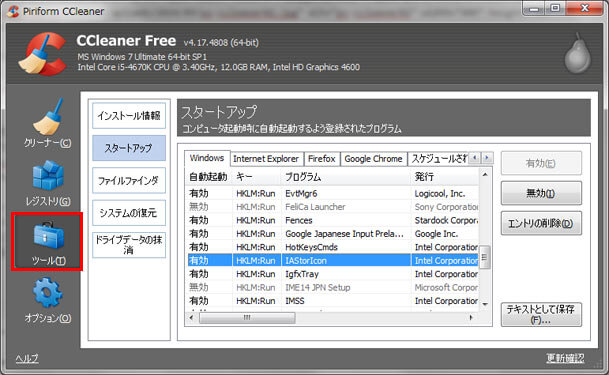Switch to the Firefox tab

point(322,159)
